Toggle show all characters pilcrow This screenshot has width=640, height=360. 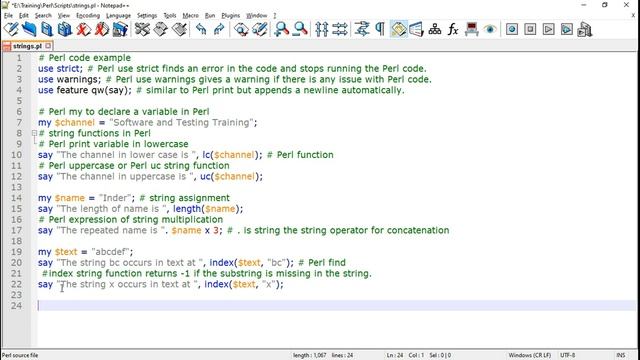click(x=380, y=29)
